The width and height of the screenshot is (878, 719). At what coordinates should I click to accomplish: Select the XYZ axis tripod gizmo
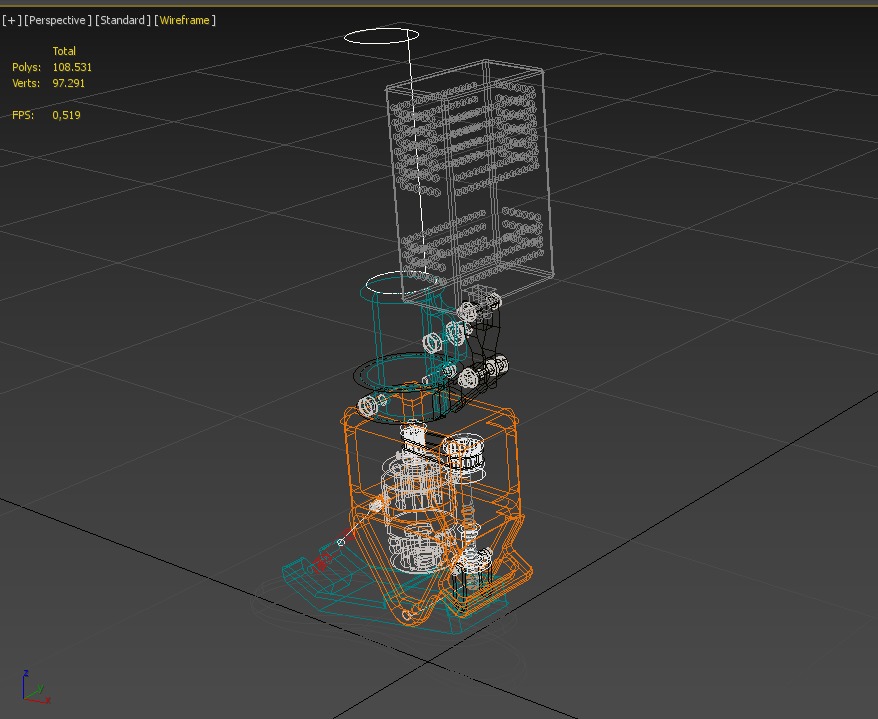[x=35, y=687]
